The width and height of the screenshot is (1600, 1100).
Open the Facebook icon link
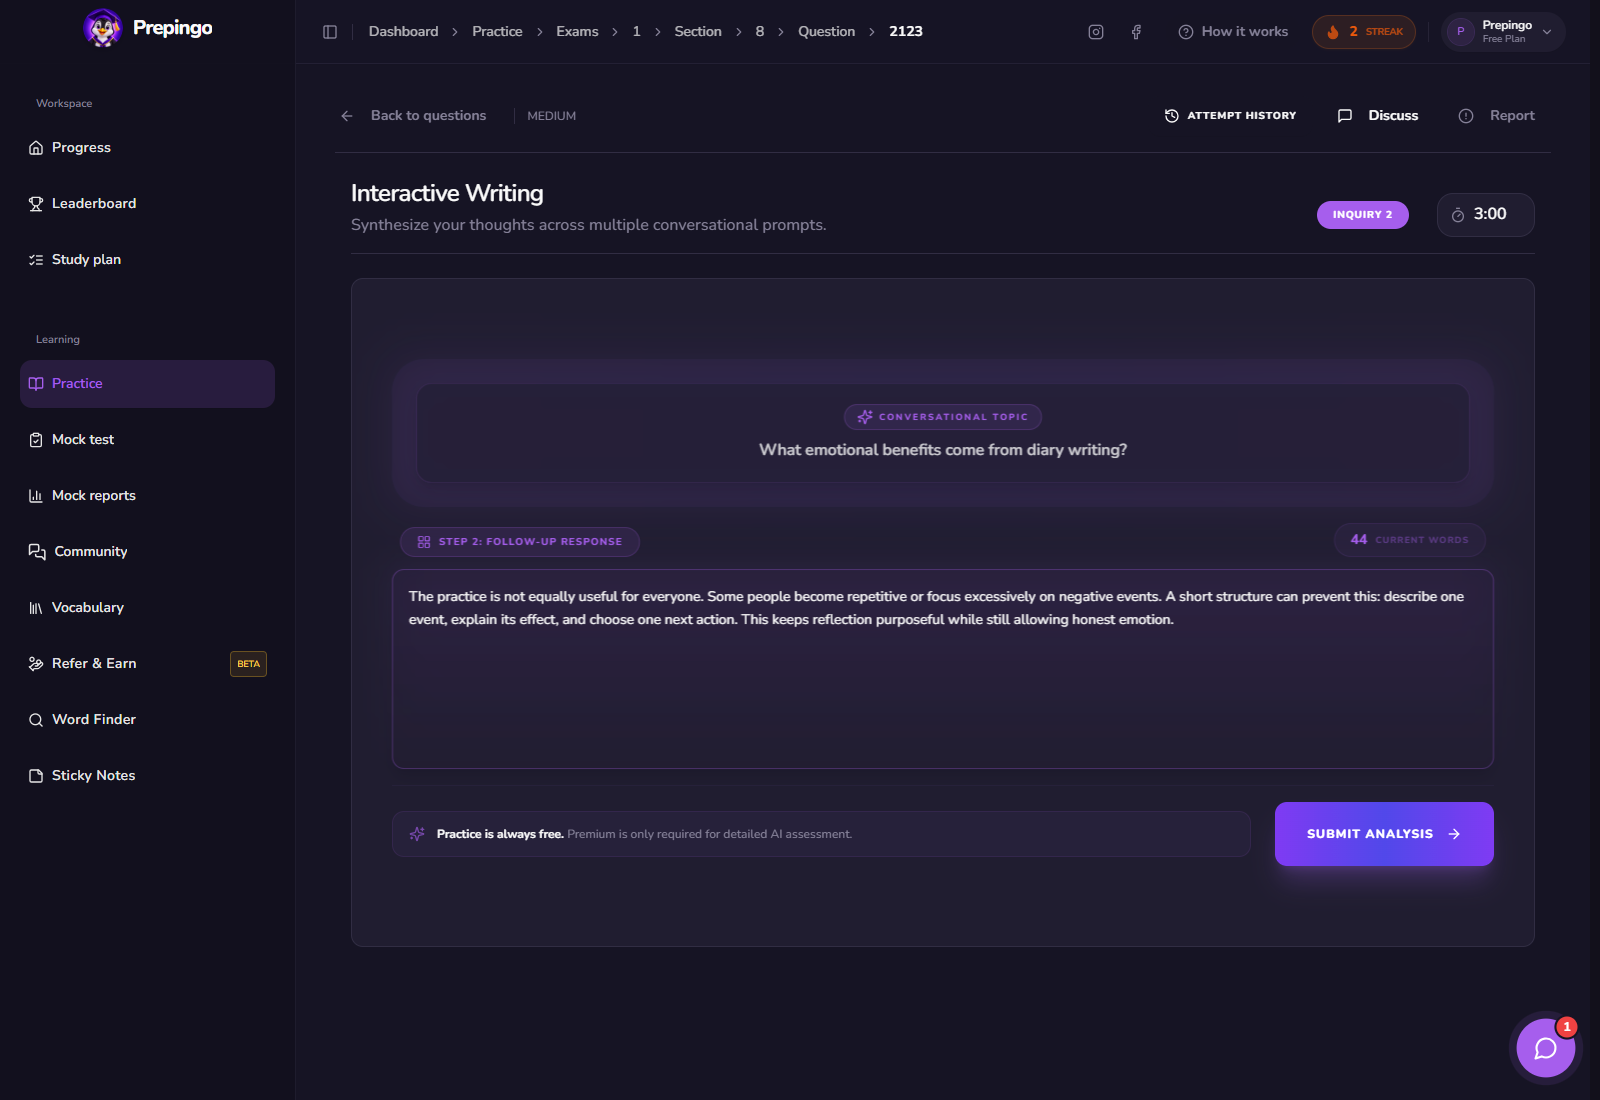pyautogui.click(x=1136, y=32)
